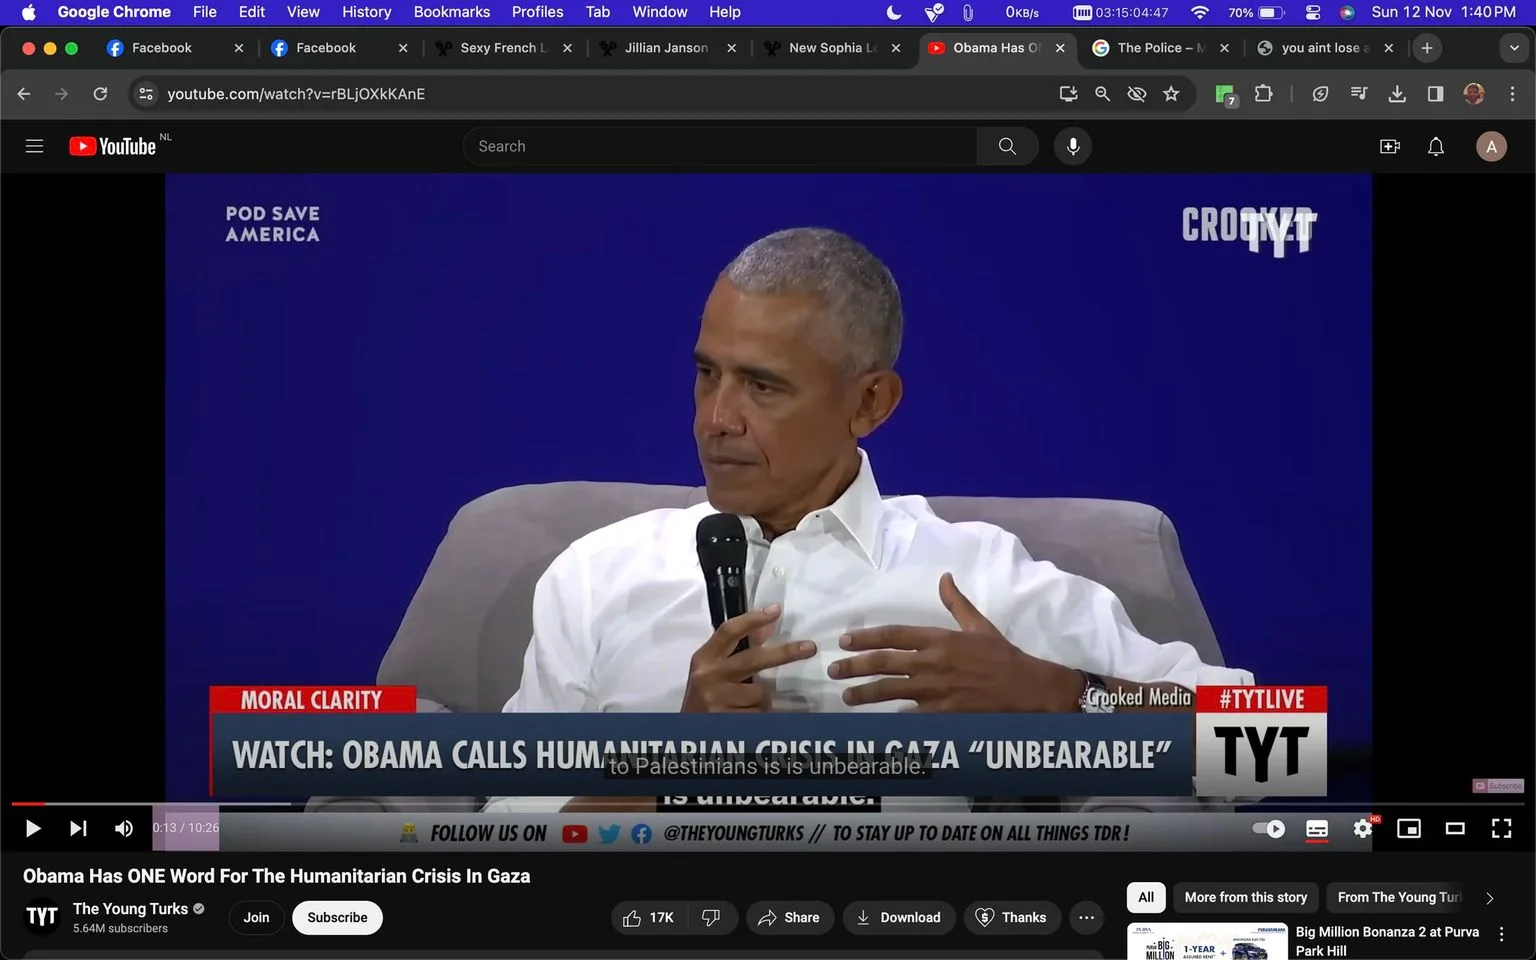Open the Create video button

click(x=1390, y=146)
